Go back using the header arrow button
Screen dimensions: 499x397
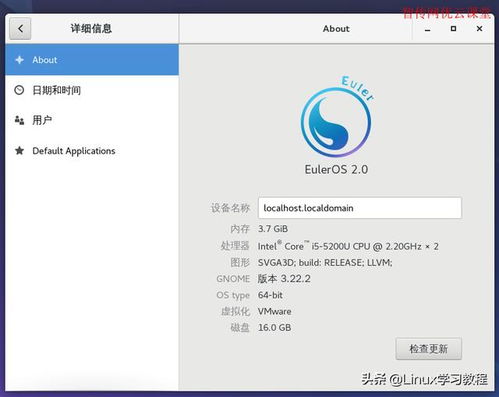click(20, 29)
